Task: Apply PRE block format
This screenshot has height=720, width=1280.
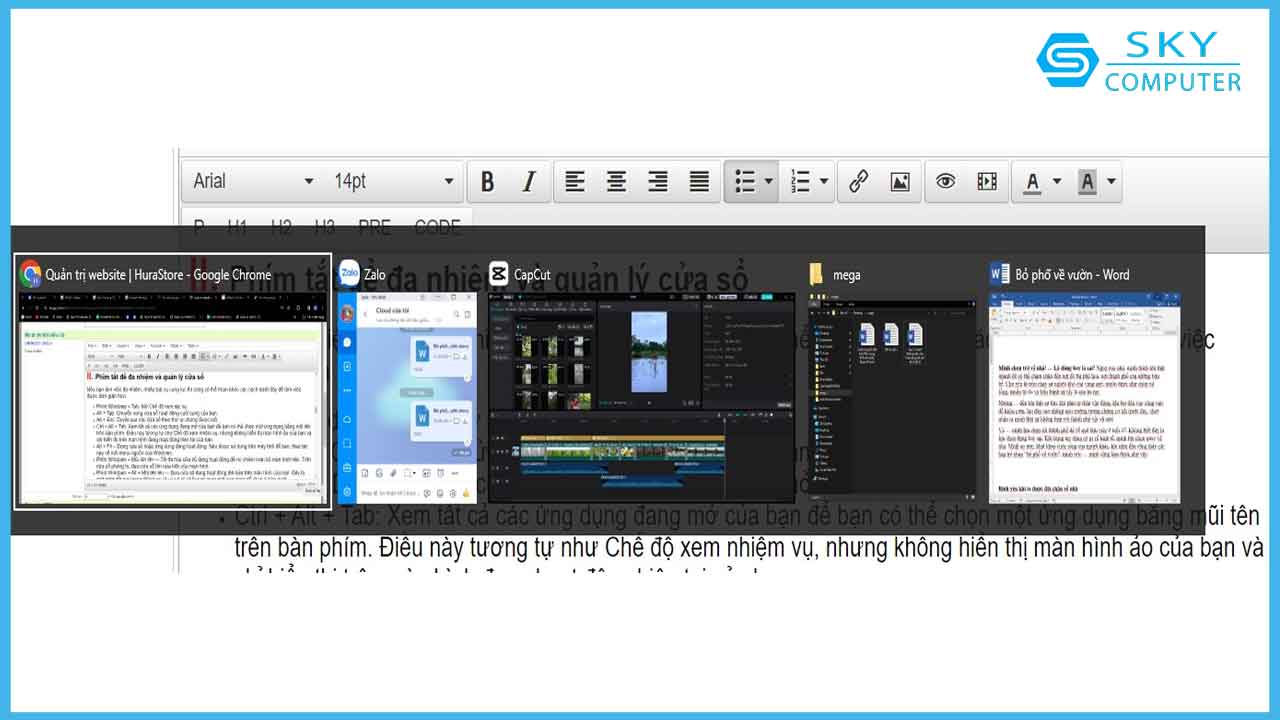Action: 375,227
